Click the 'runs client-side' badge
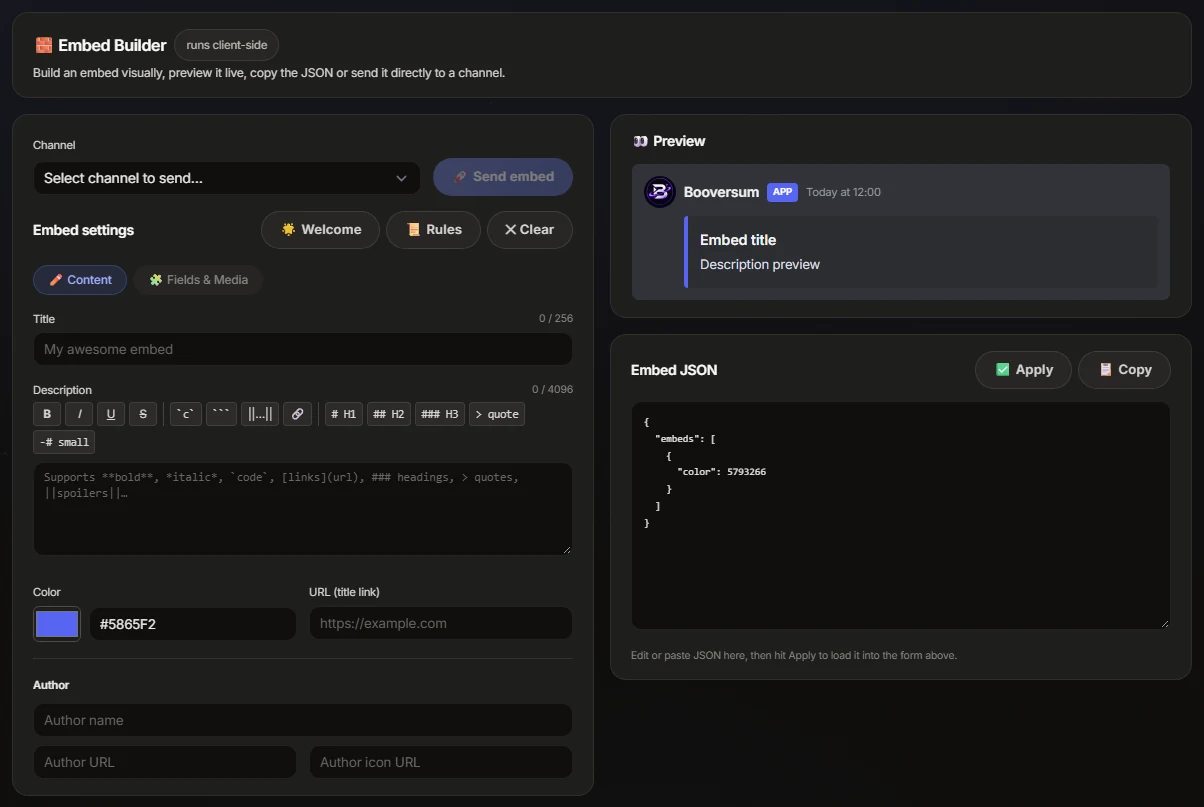The image size is (1204, 807). click(226, 45)
